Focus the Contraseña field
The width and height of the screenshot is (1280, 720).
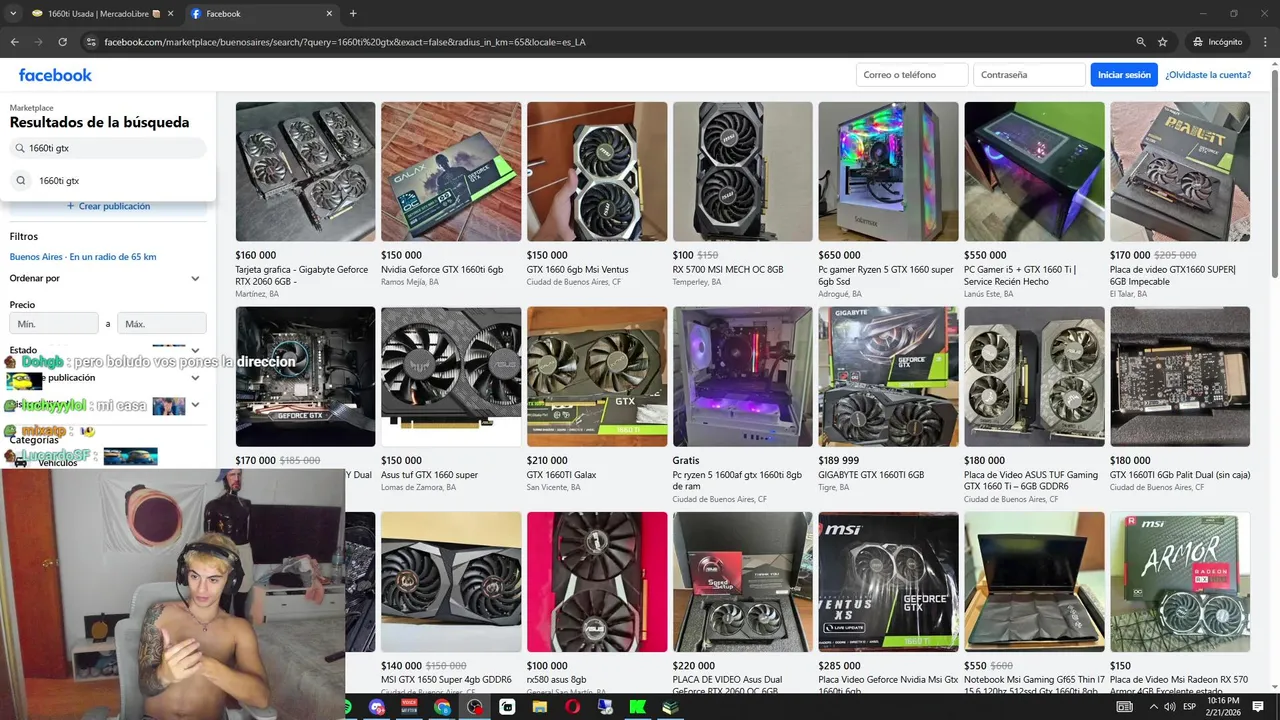(1029, 75)
